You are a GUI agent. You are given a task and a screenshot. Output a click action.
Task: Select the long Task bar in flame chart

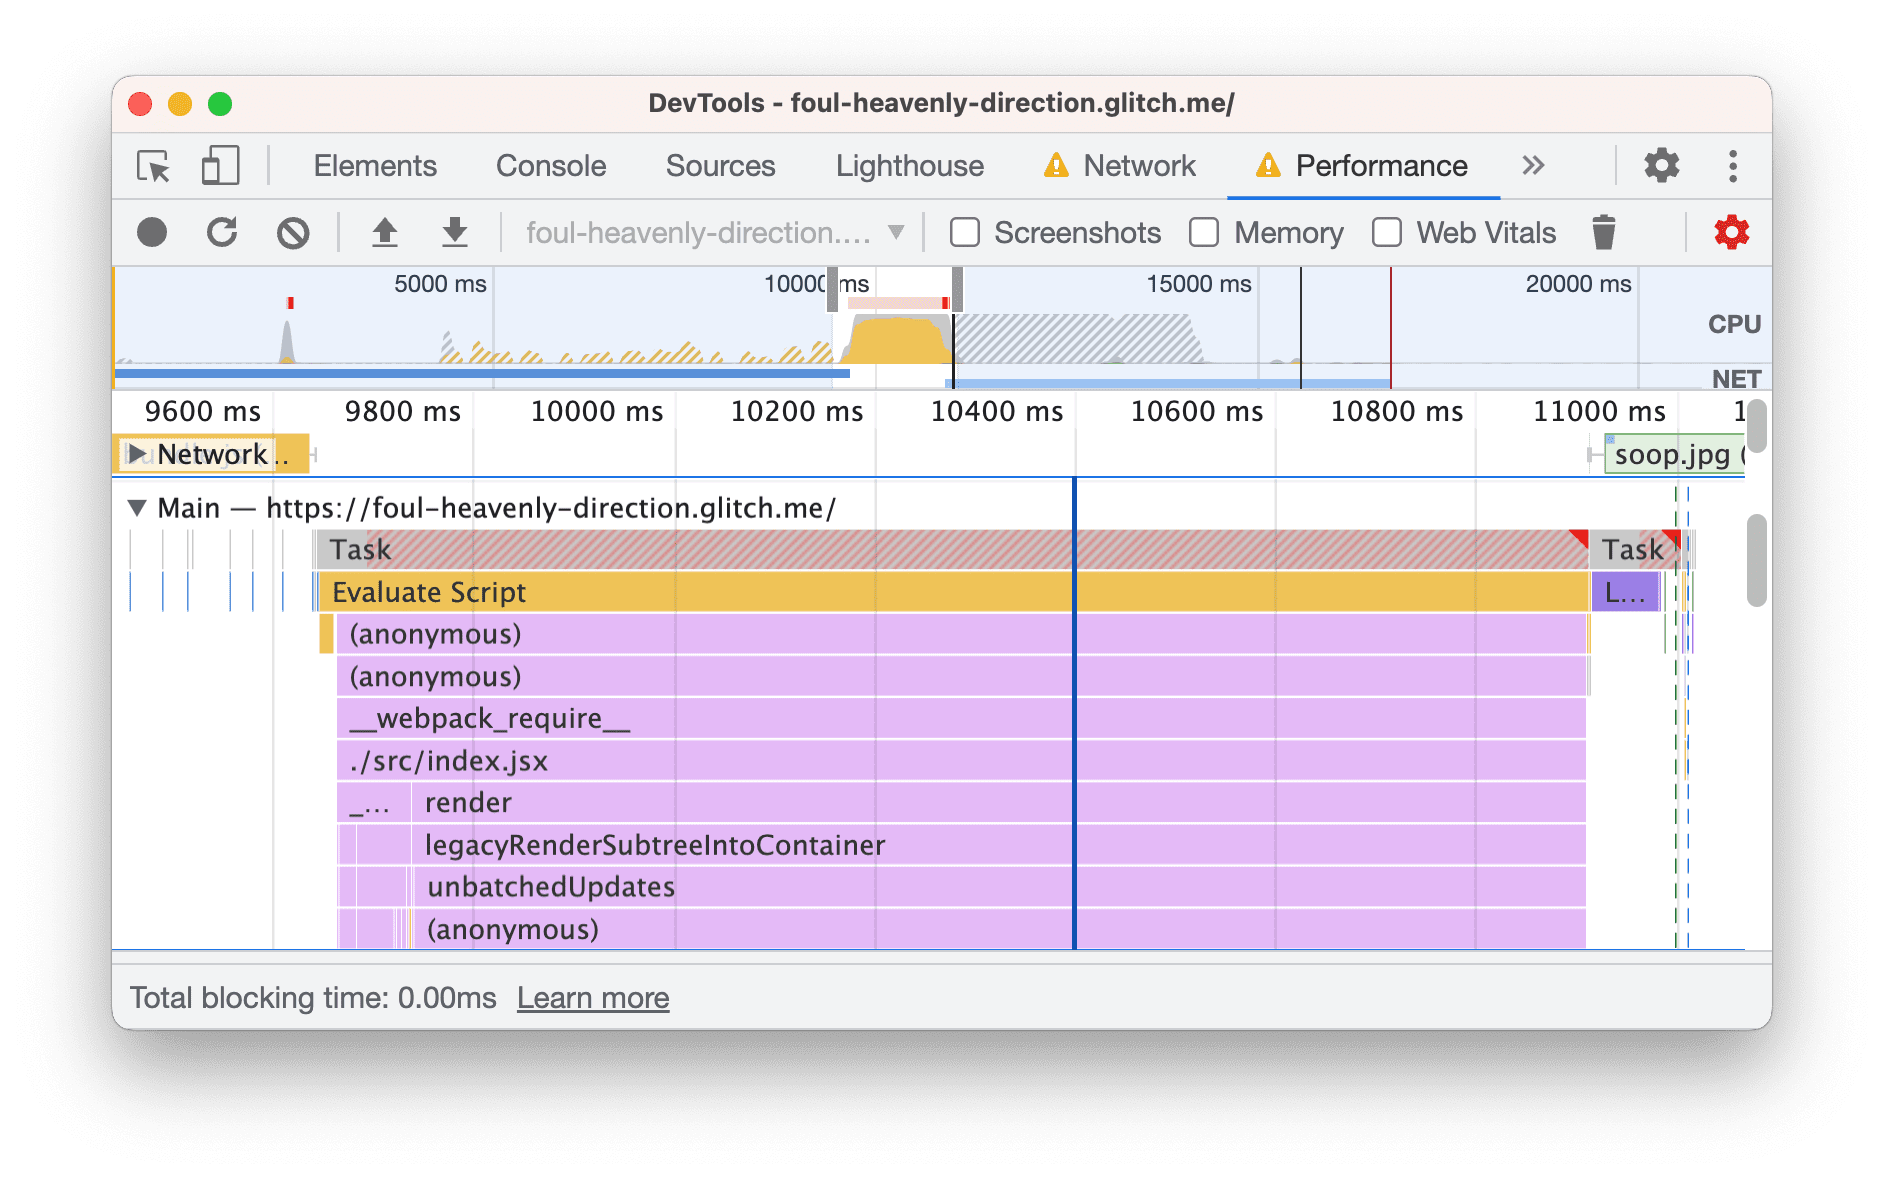pyautogui.click(x=951, y=549)
